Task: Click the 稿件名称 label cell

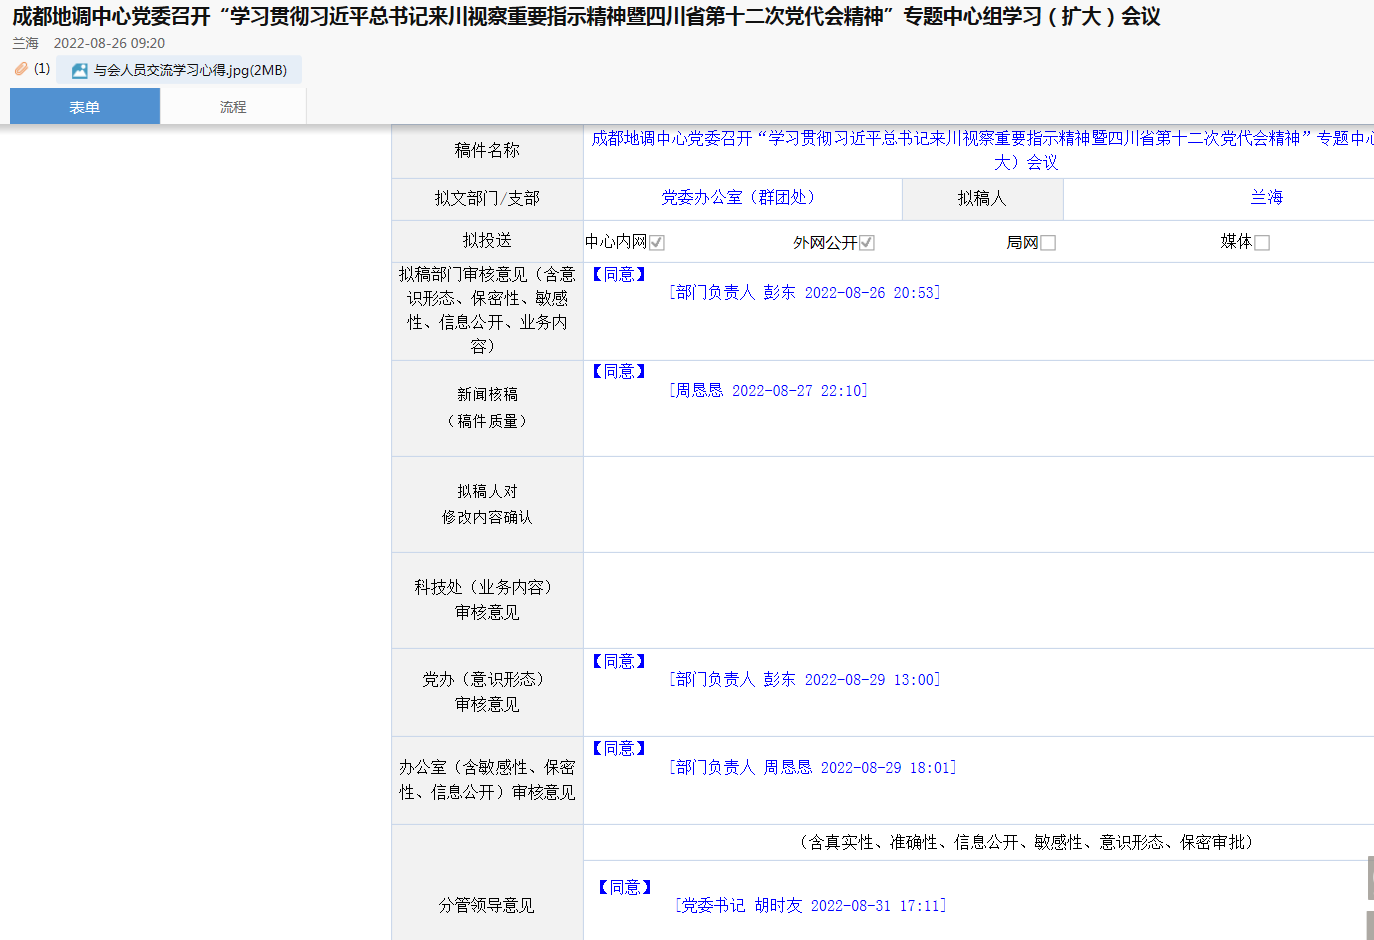Action: coord(487,151)
